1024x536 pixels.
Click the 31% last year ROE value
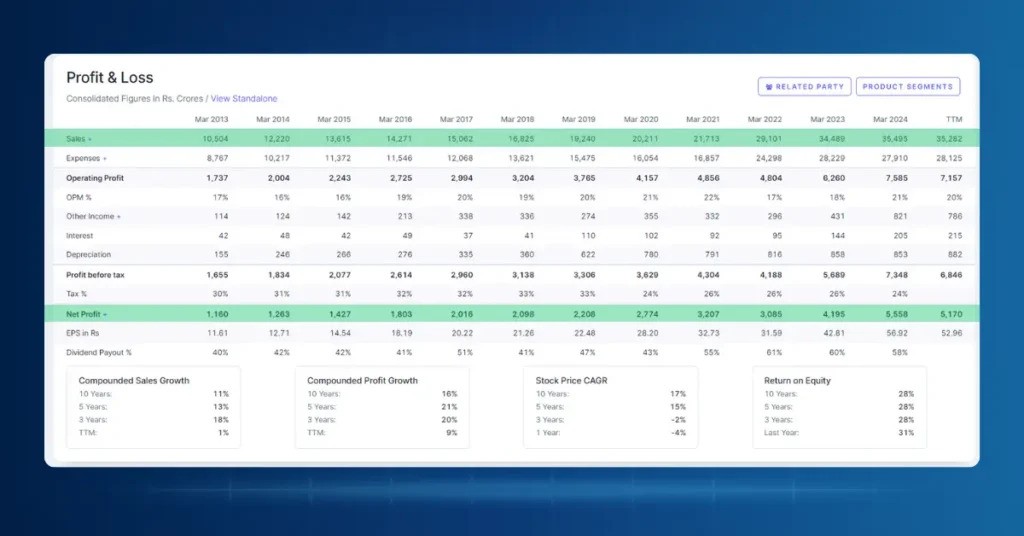906,433
